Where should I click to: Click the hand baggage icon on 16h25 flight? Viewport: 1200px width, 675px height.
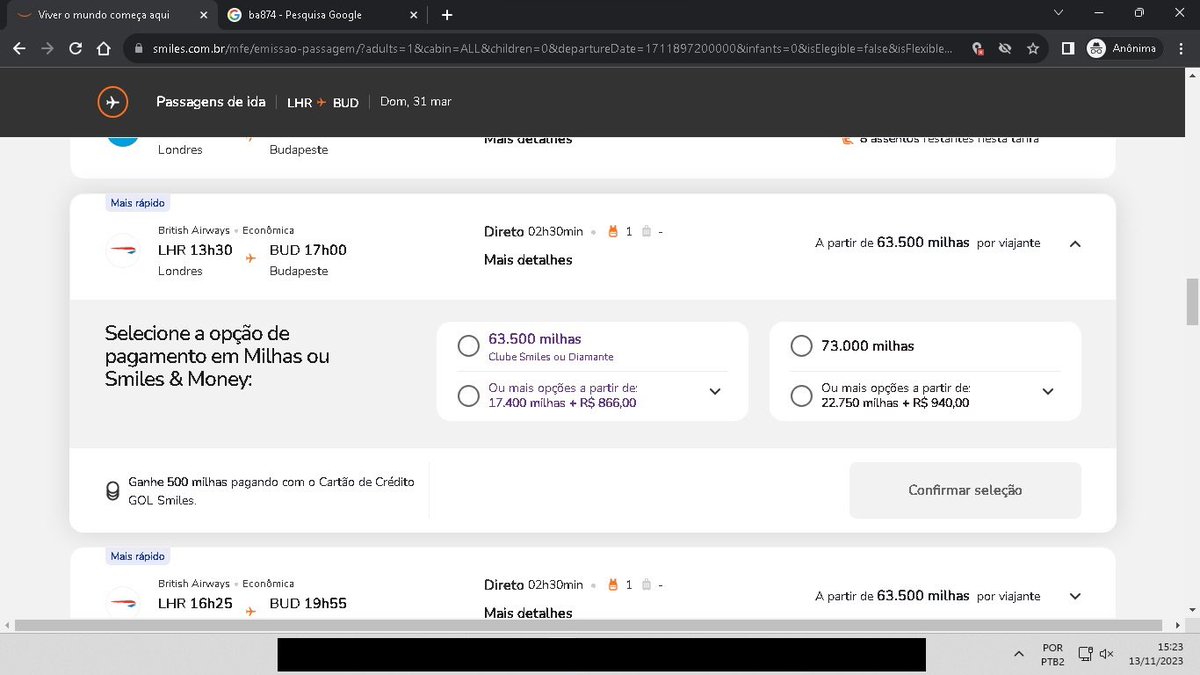[x=614, y=585]
